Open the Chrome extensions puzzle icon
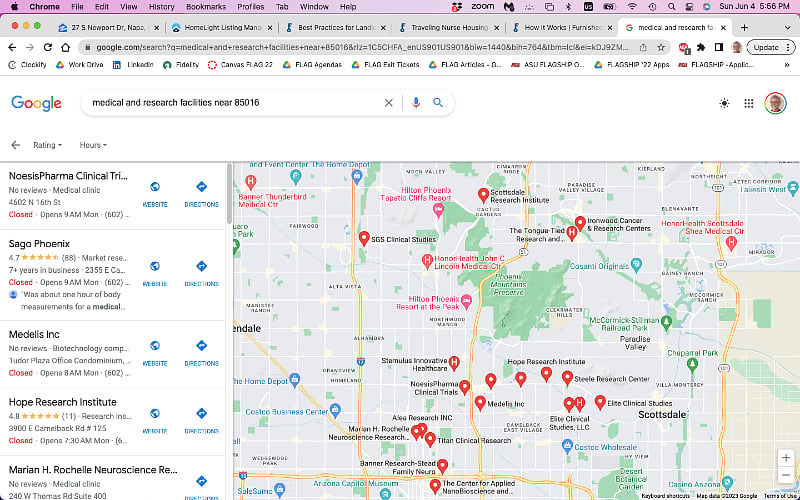Screen dimensions: 800x500 (x=701, y=47)
